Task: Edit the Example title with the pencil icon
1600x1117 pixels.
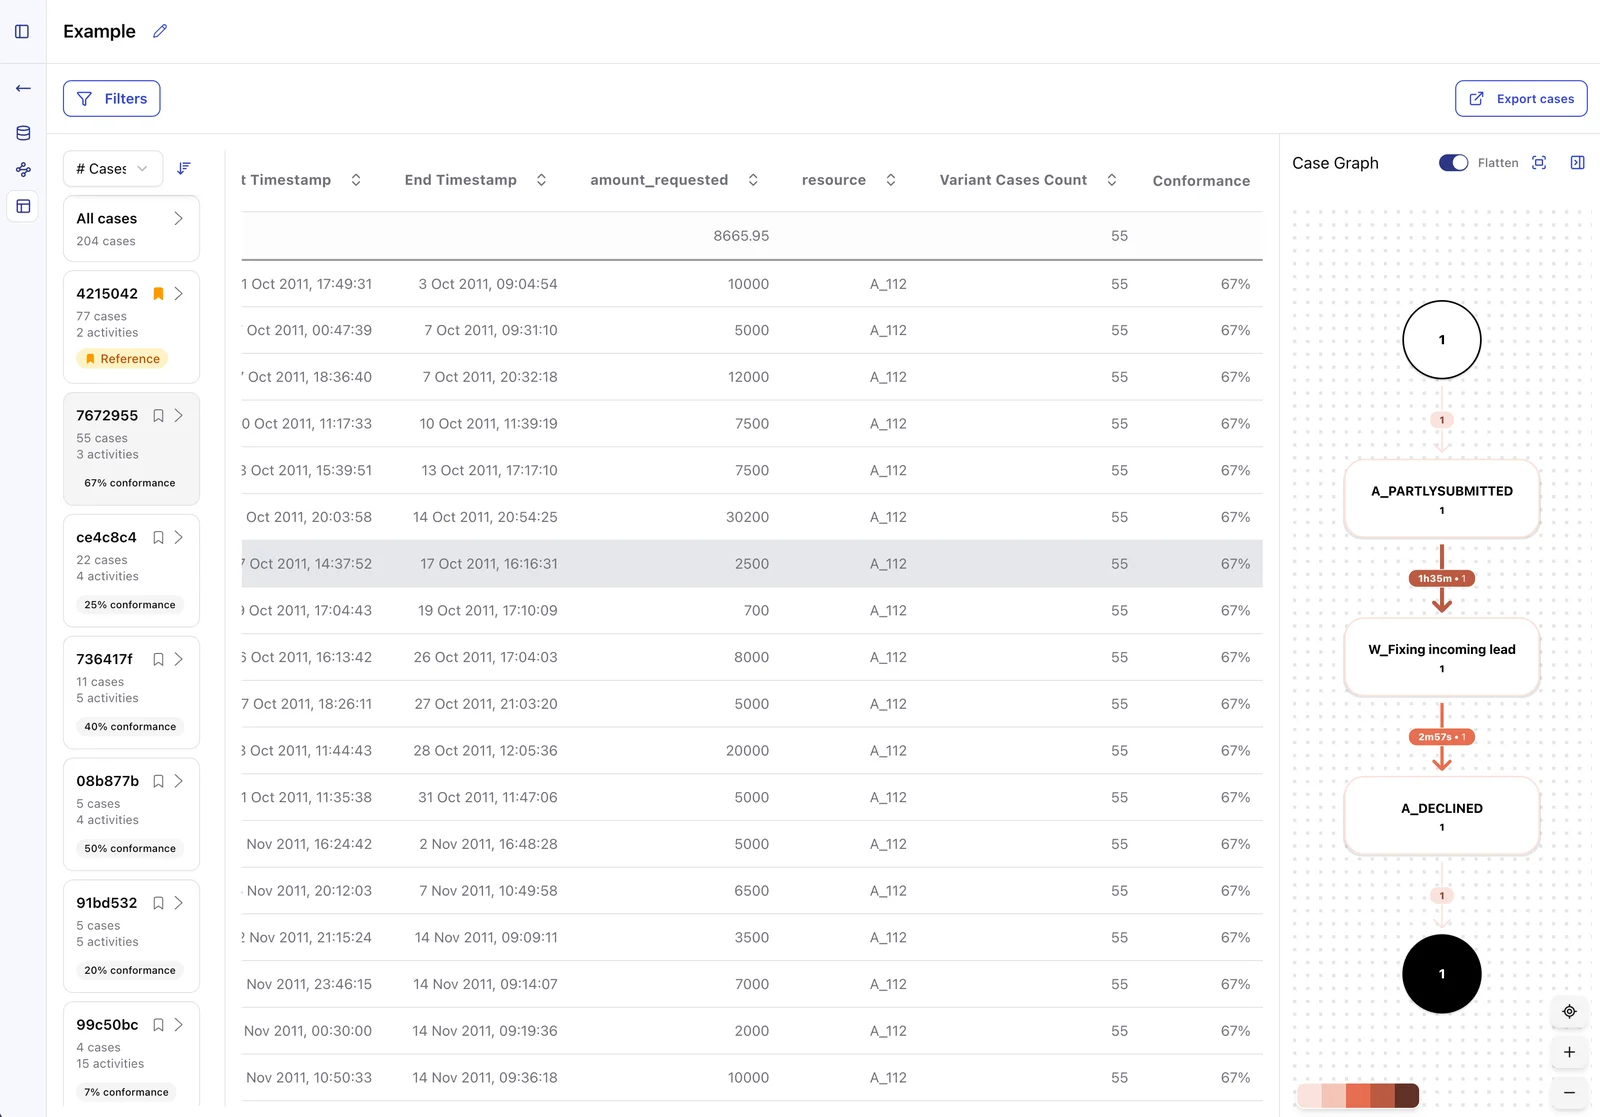Action: coord(160,32)
